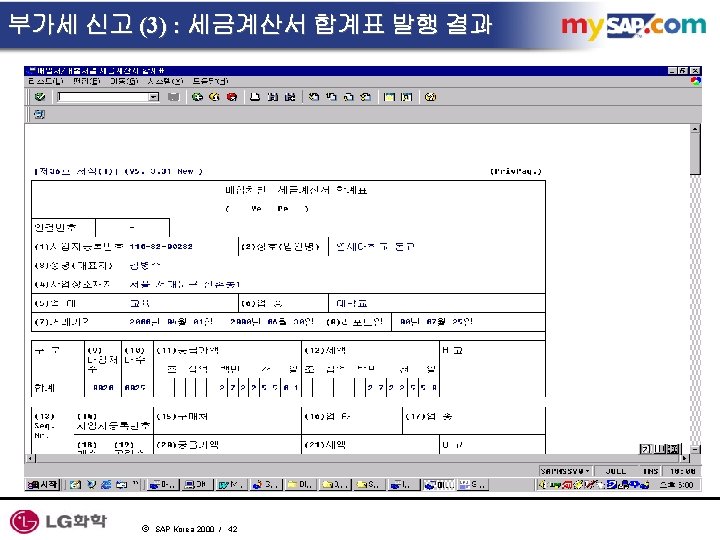Click the Korean IME indicator near scrollbar

[660, 449]
